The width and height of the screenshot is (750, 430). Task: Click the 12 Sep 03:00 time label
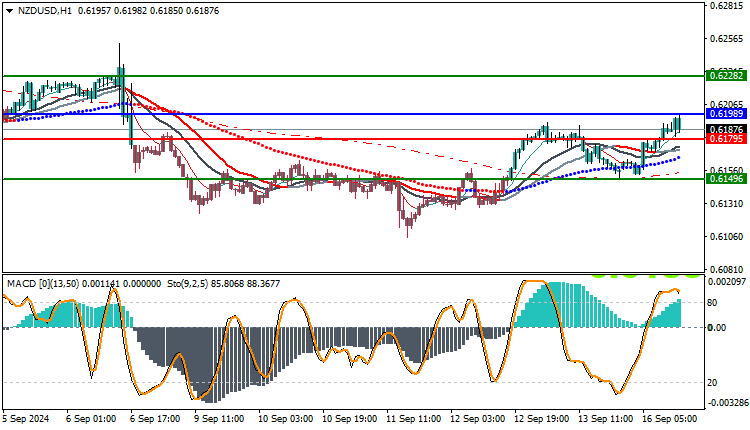pyautogui.click(x=477, y=419)
